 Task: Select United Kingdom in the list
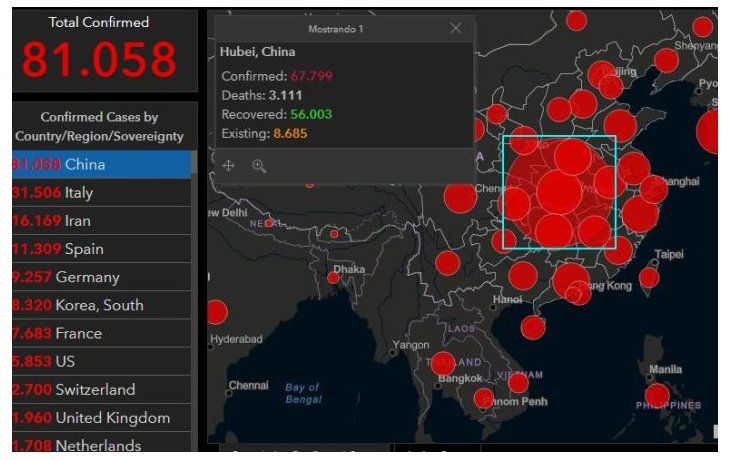pyautogui.click(x=101, y=418)
